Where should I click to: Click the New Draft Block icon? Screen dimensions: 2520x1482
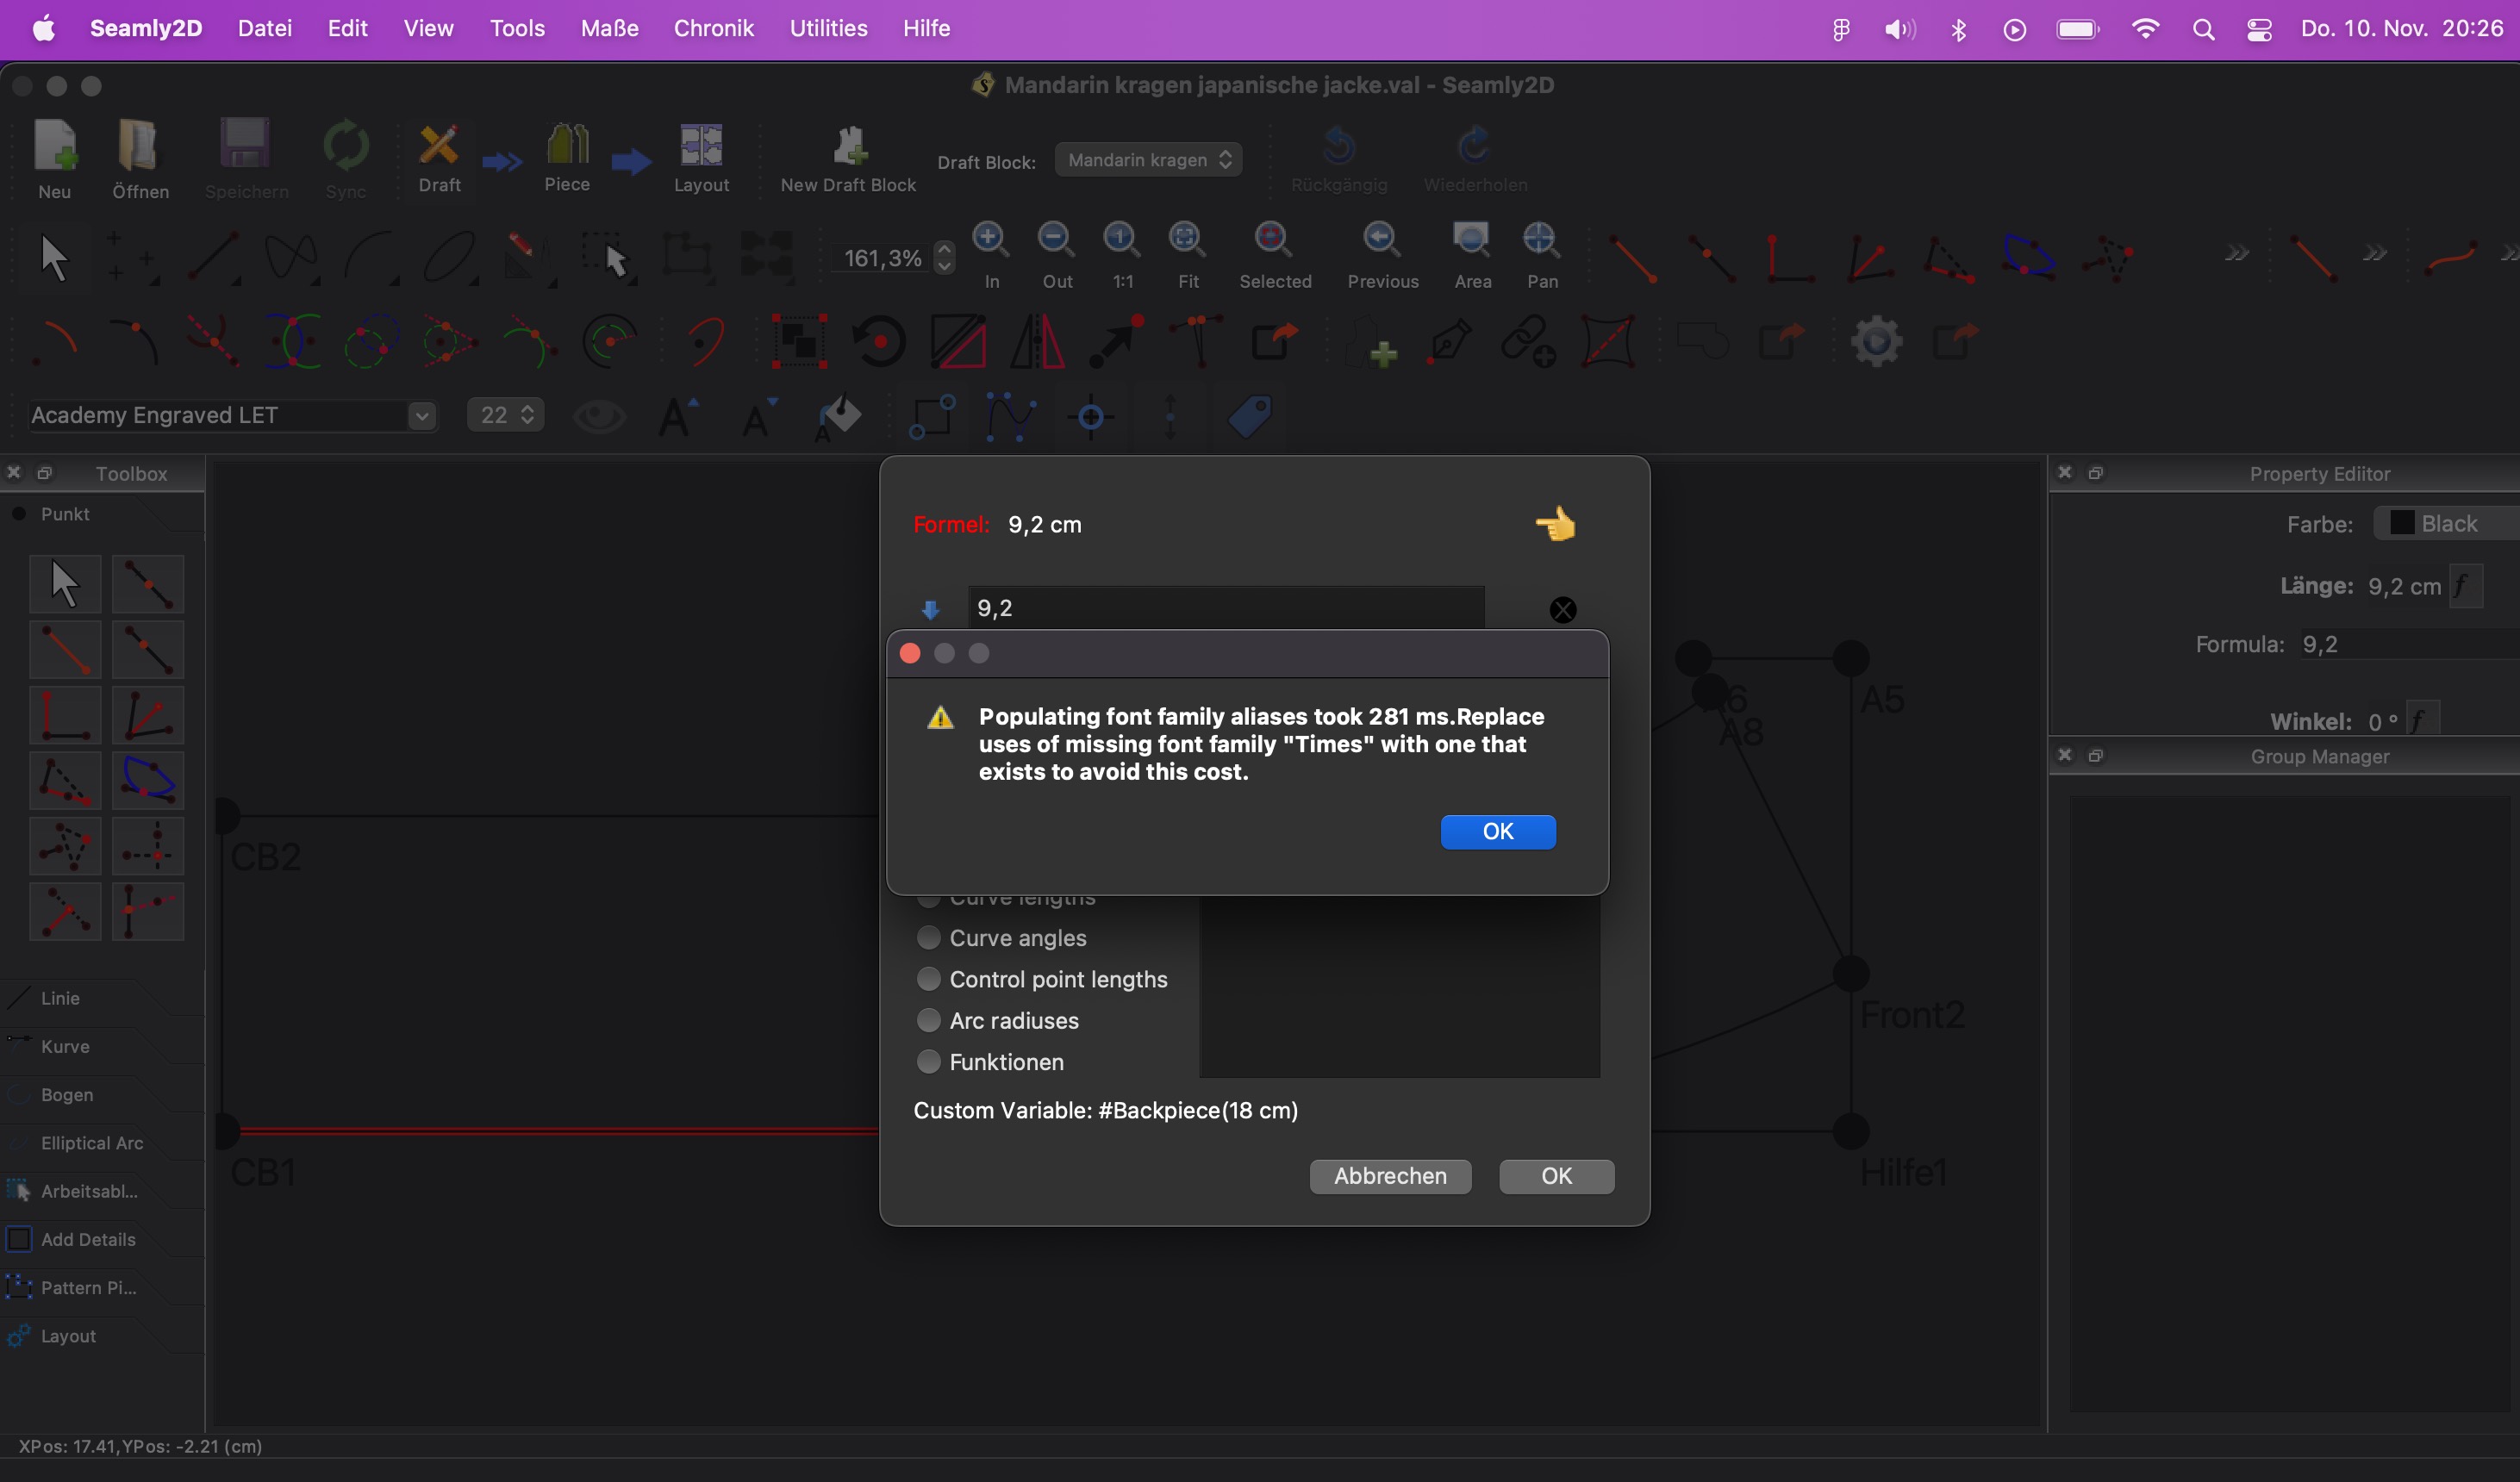848,146
